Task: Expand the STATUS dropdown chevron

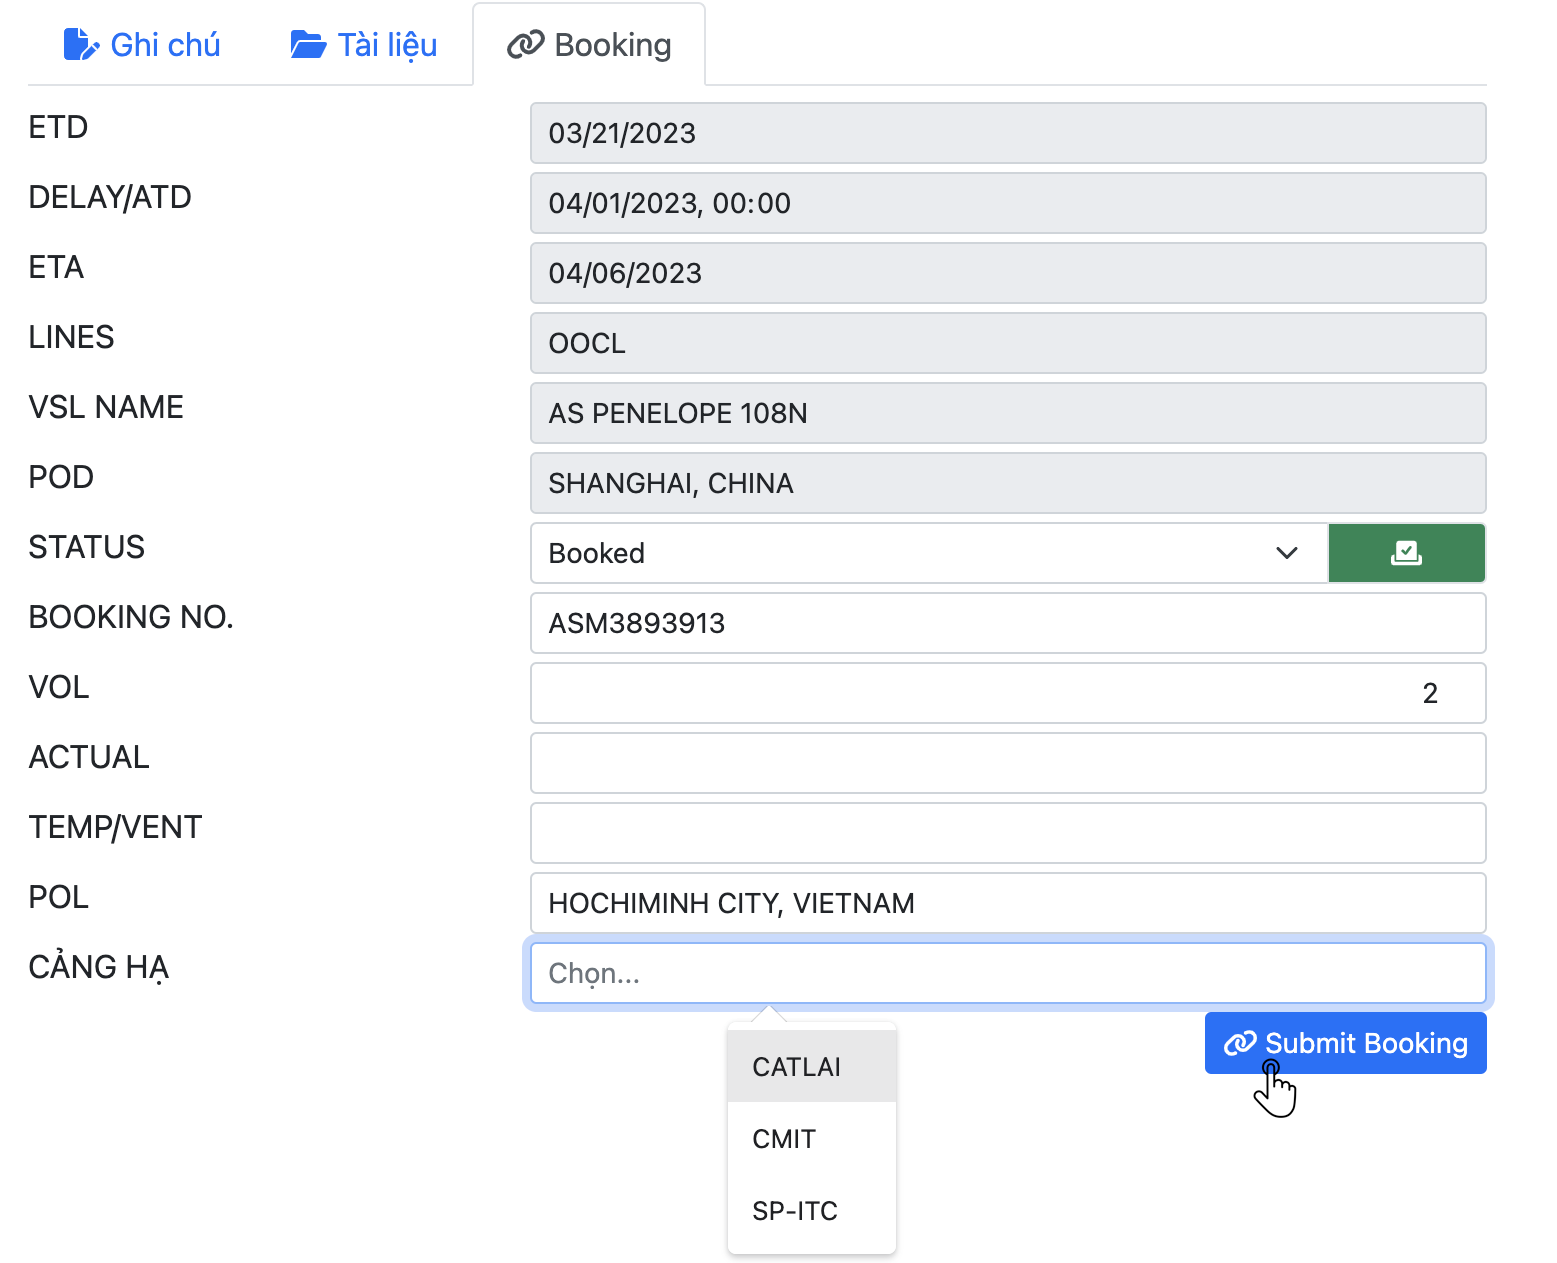Action: (1286, 553)
